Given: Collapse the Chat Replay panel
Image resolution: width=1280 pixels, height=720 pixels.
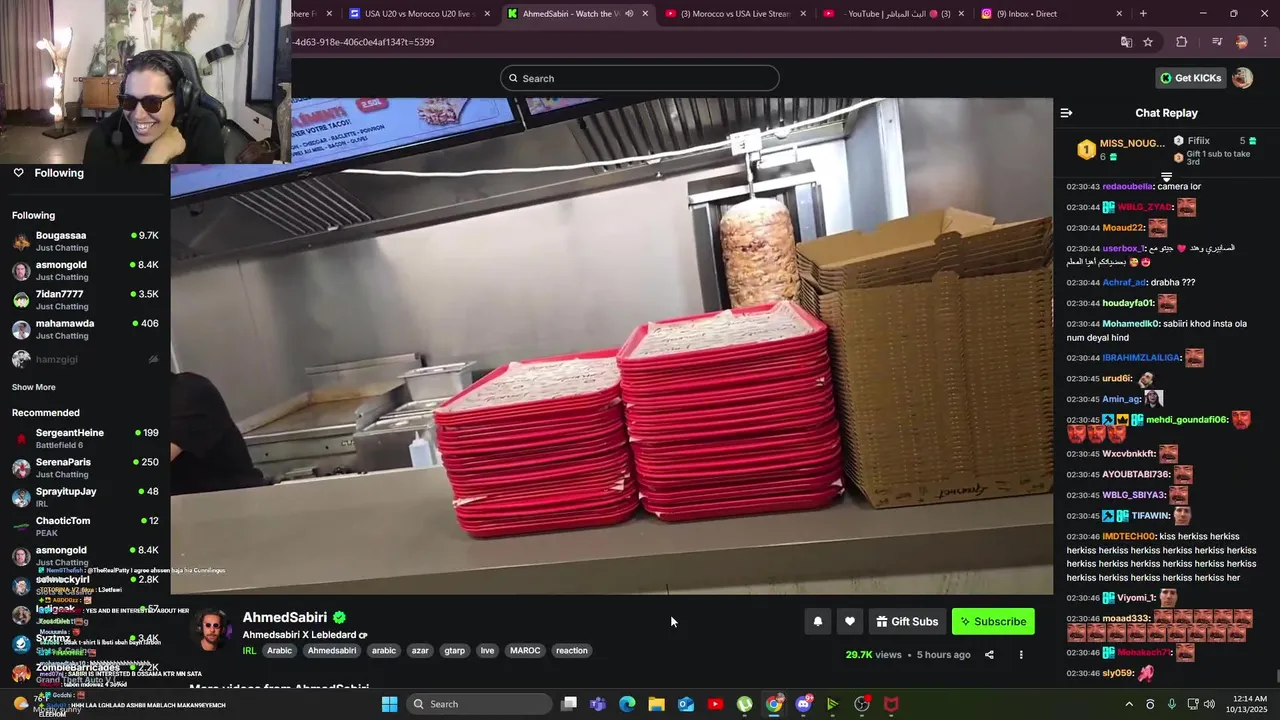Looking at the screenshot, I should pos(1066,113).
